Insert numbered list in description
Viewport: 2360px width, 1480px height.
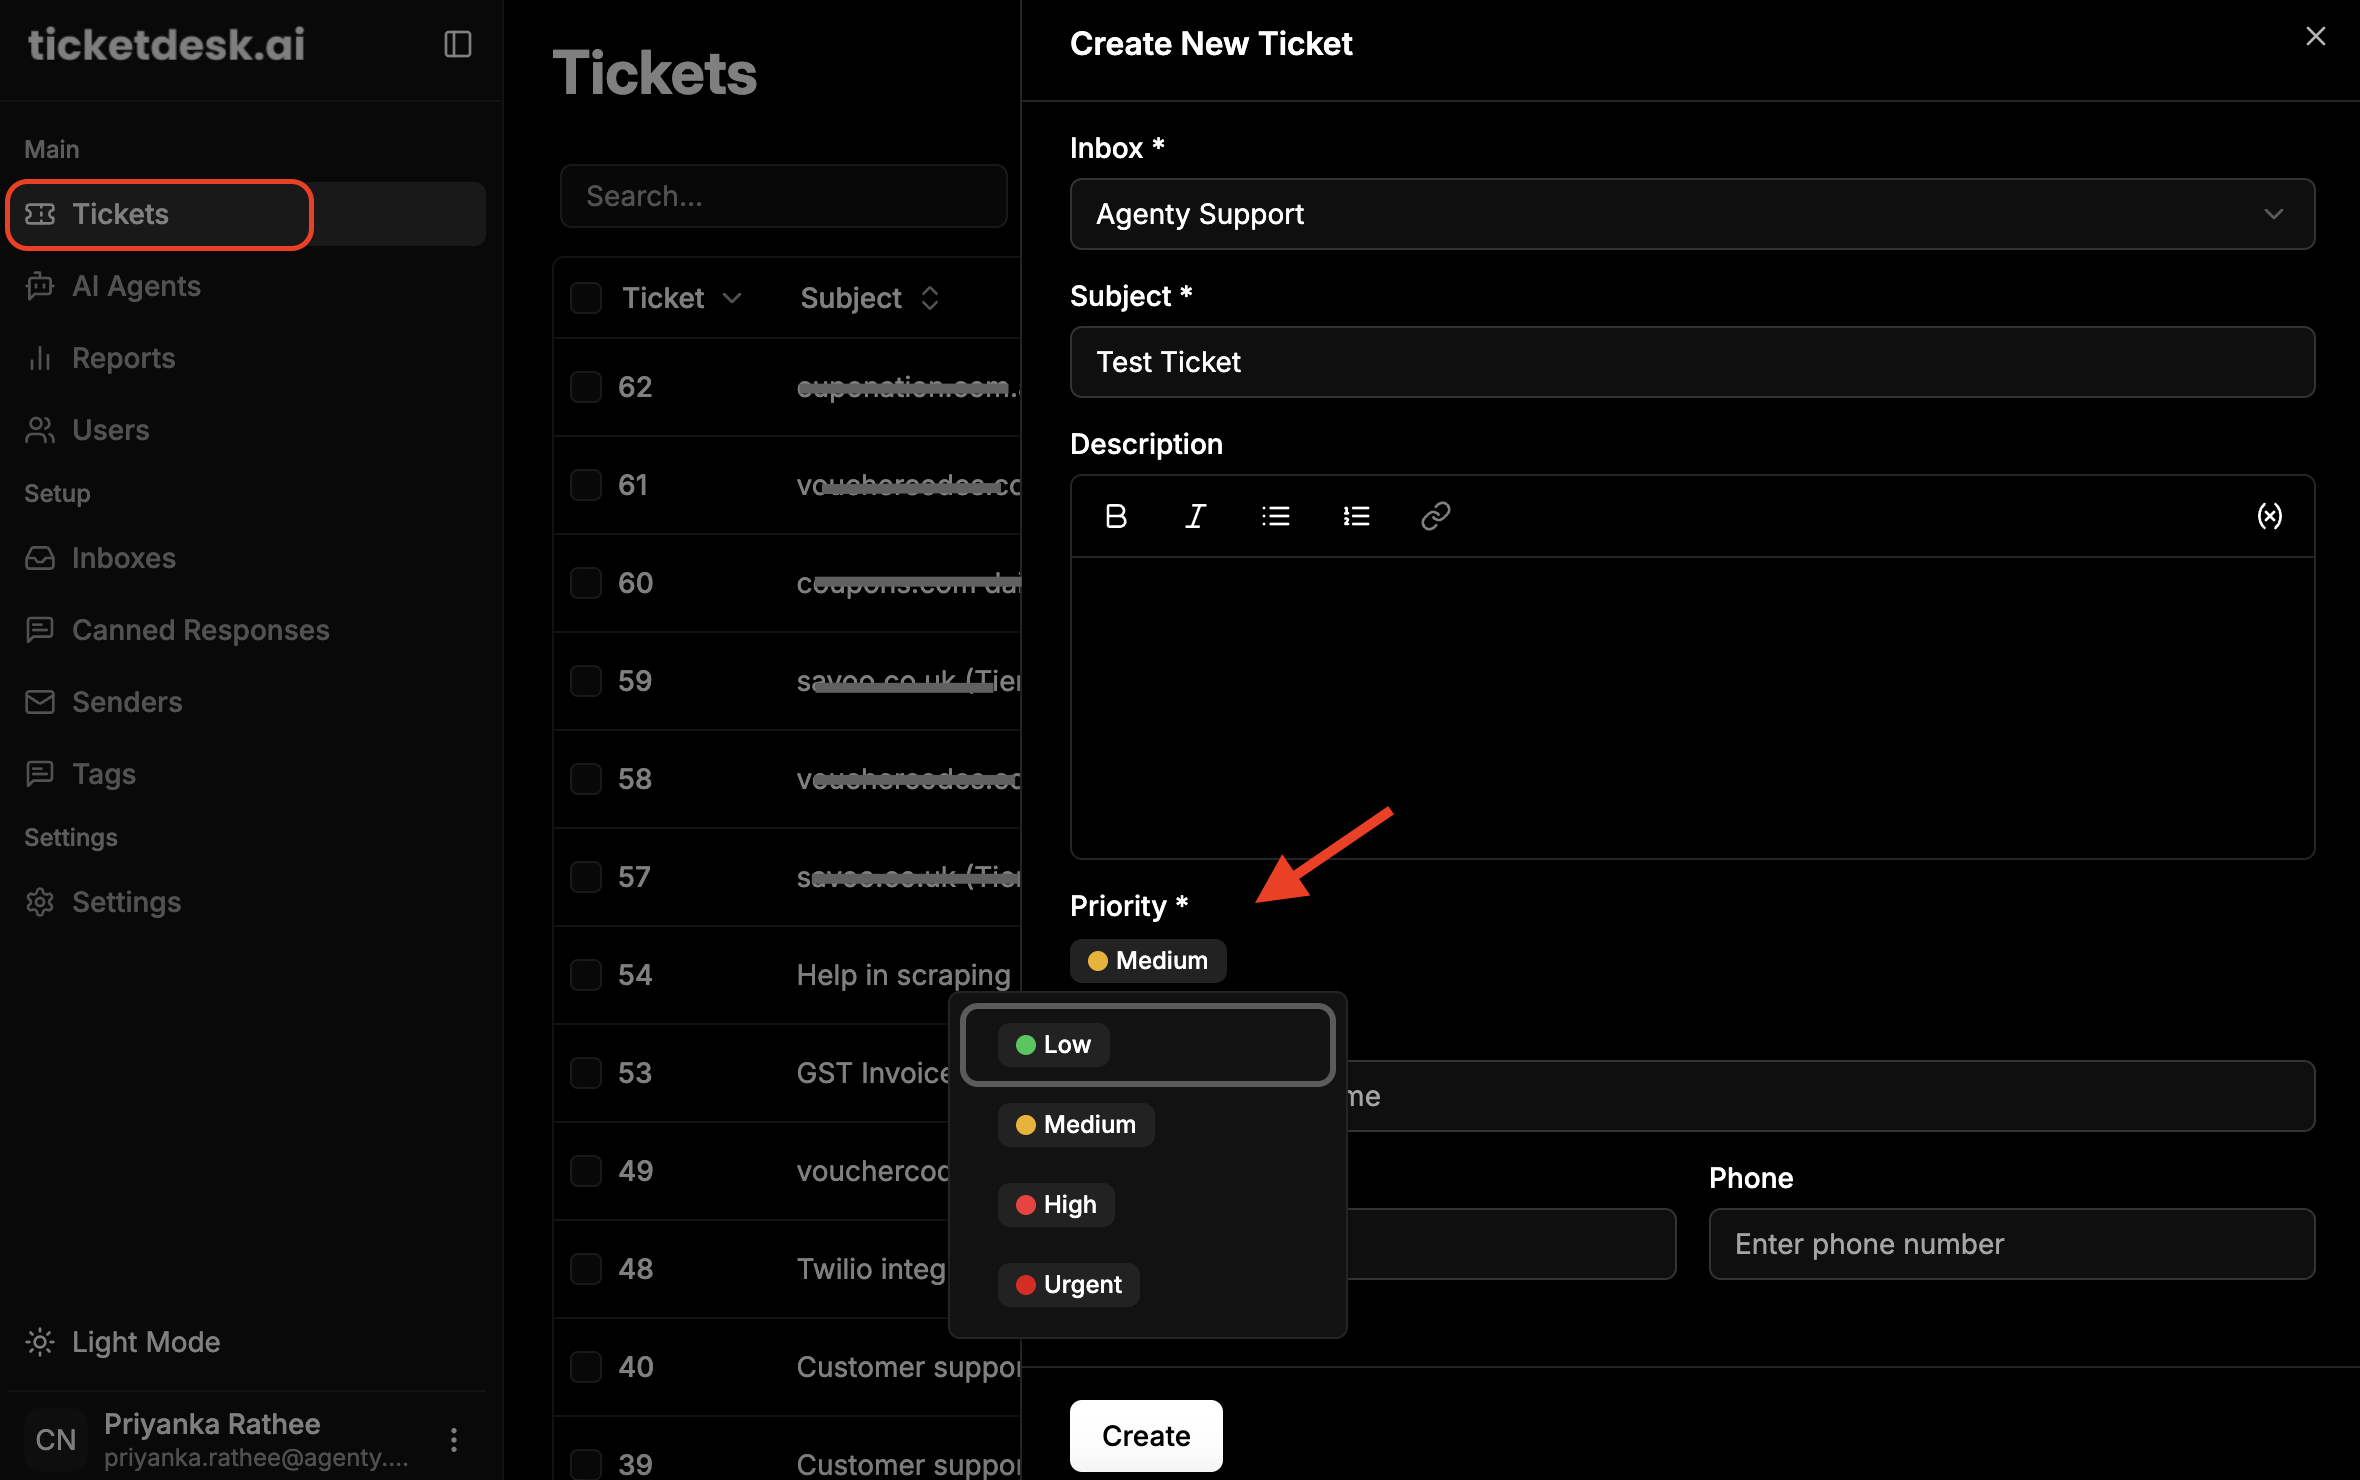point(1356,516)
